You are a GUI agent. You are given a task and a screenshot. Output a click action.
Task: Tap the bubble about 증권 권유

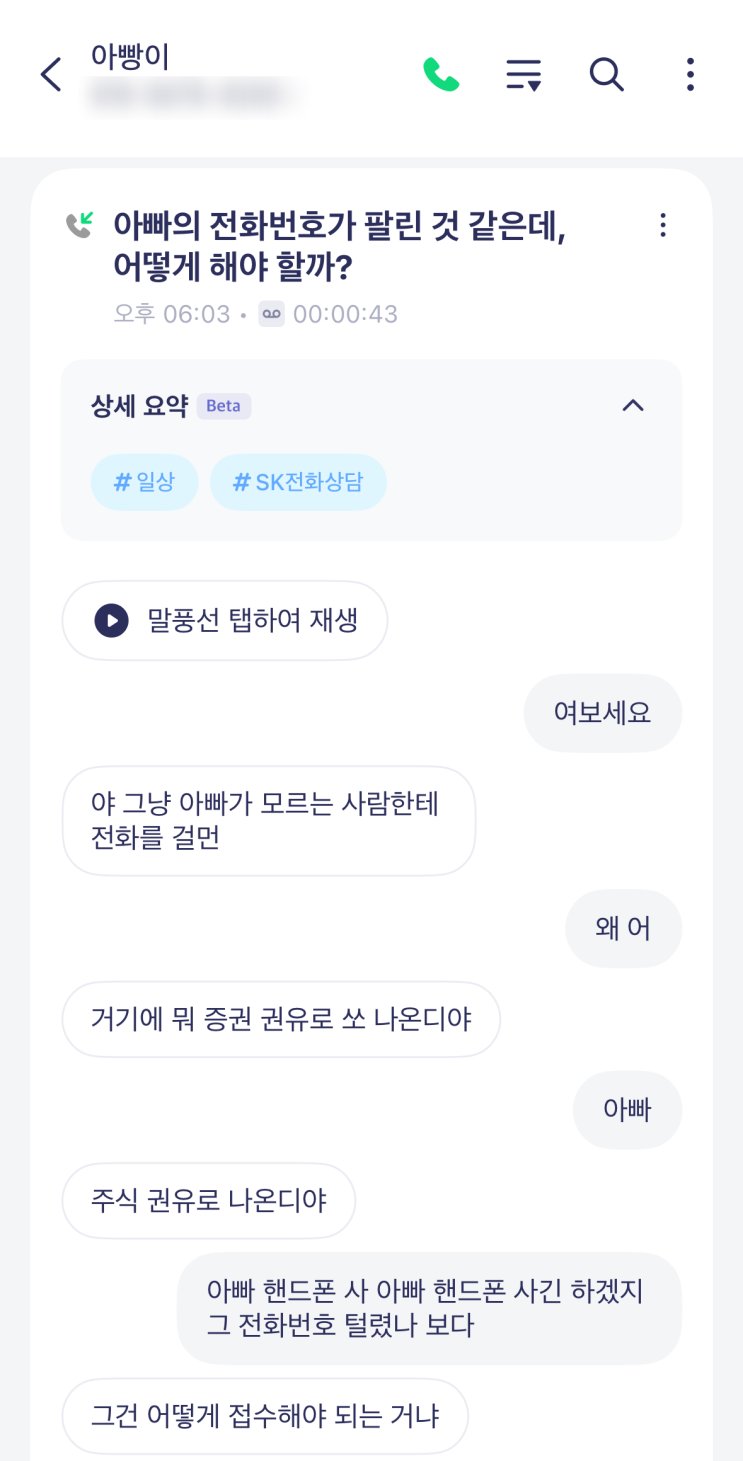[x=281, y=1019]
